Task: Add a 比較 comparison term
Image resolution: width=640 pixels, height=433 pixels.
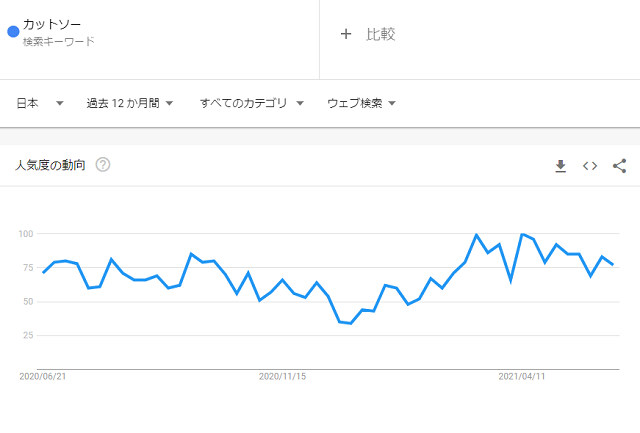Action: pyautogui.click(x=380, y=34)
